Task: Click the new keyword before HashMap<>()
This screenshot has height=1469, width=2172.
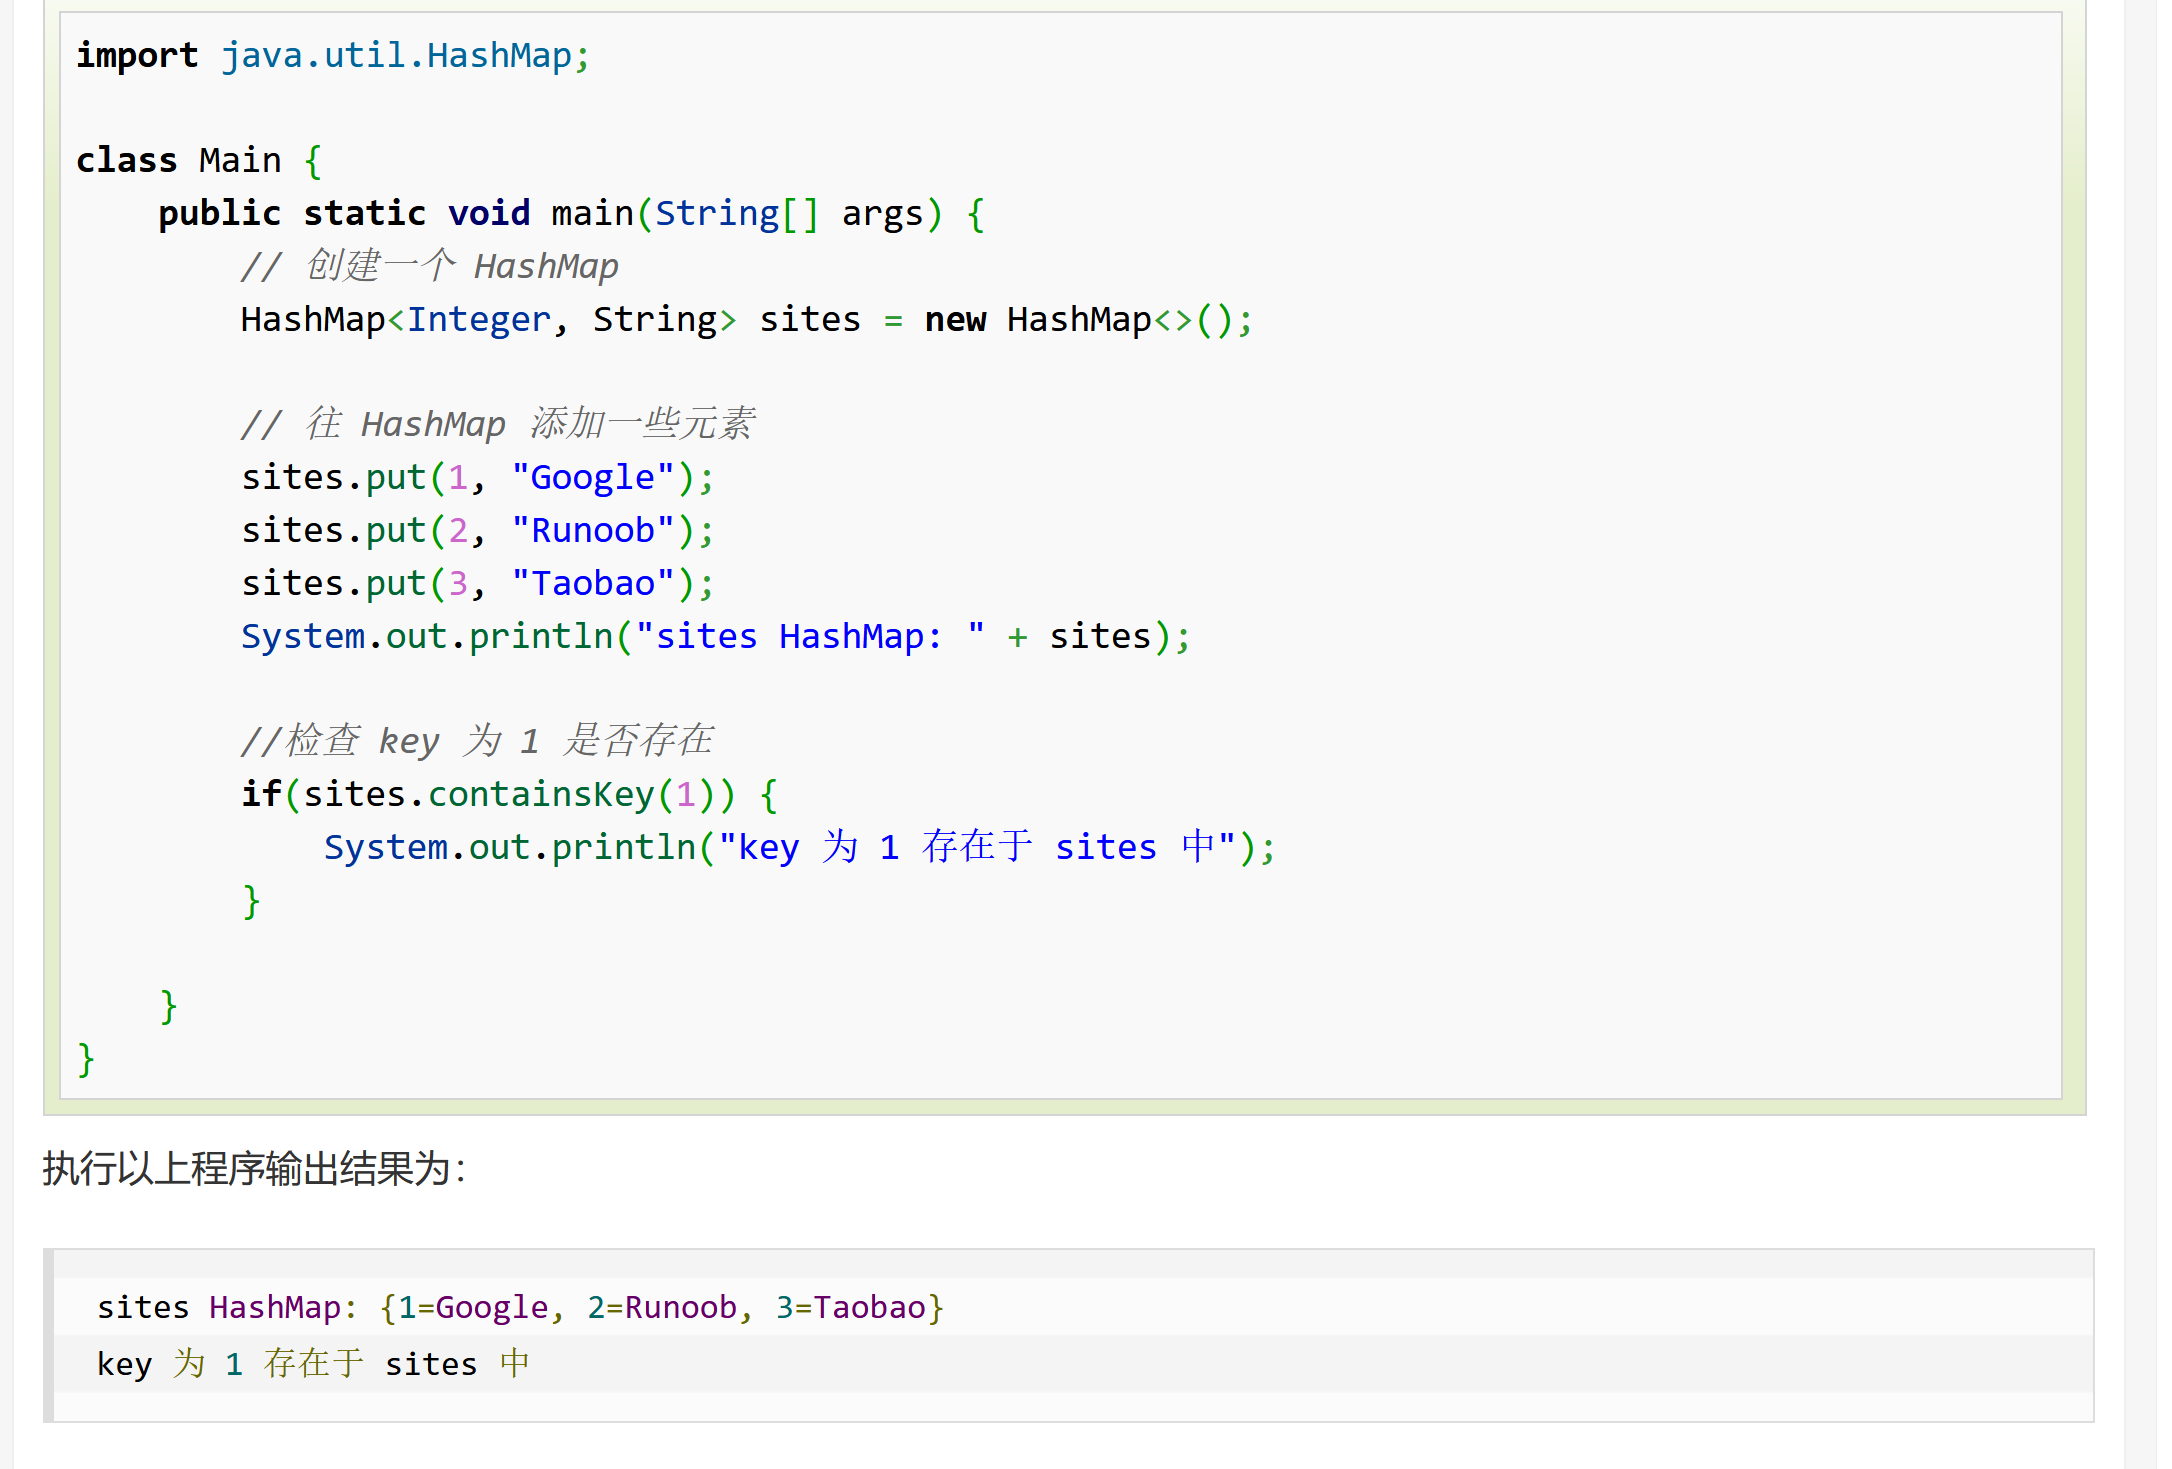Action: click(x=955, y=319)
